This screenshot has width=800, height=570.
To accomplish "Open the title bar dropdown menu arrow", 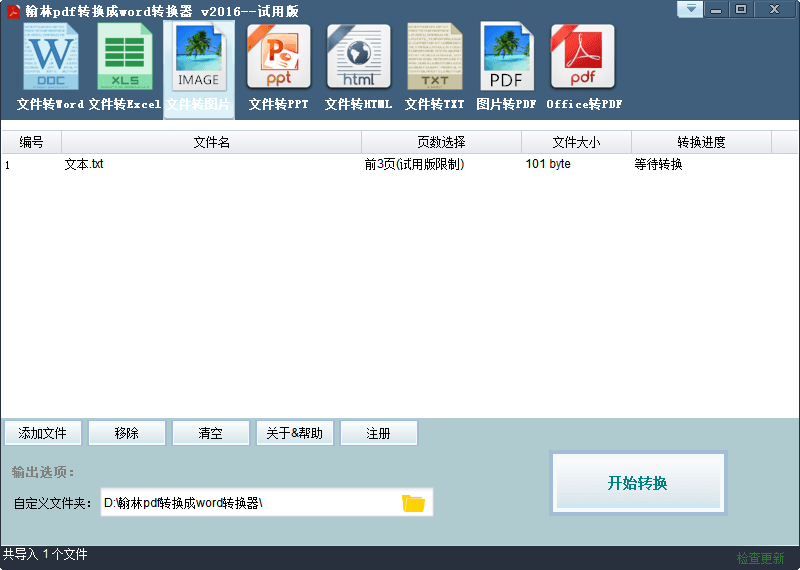I will point(690,9).
